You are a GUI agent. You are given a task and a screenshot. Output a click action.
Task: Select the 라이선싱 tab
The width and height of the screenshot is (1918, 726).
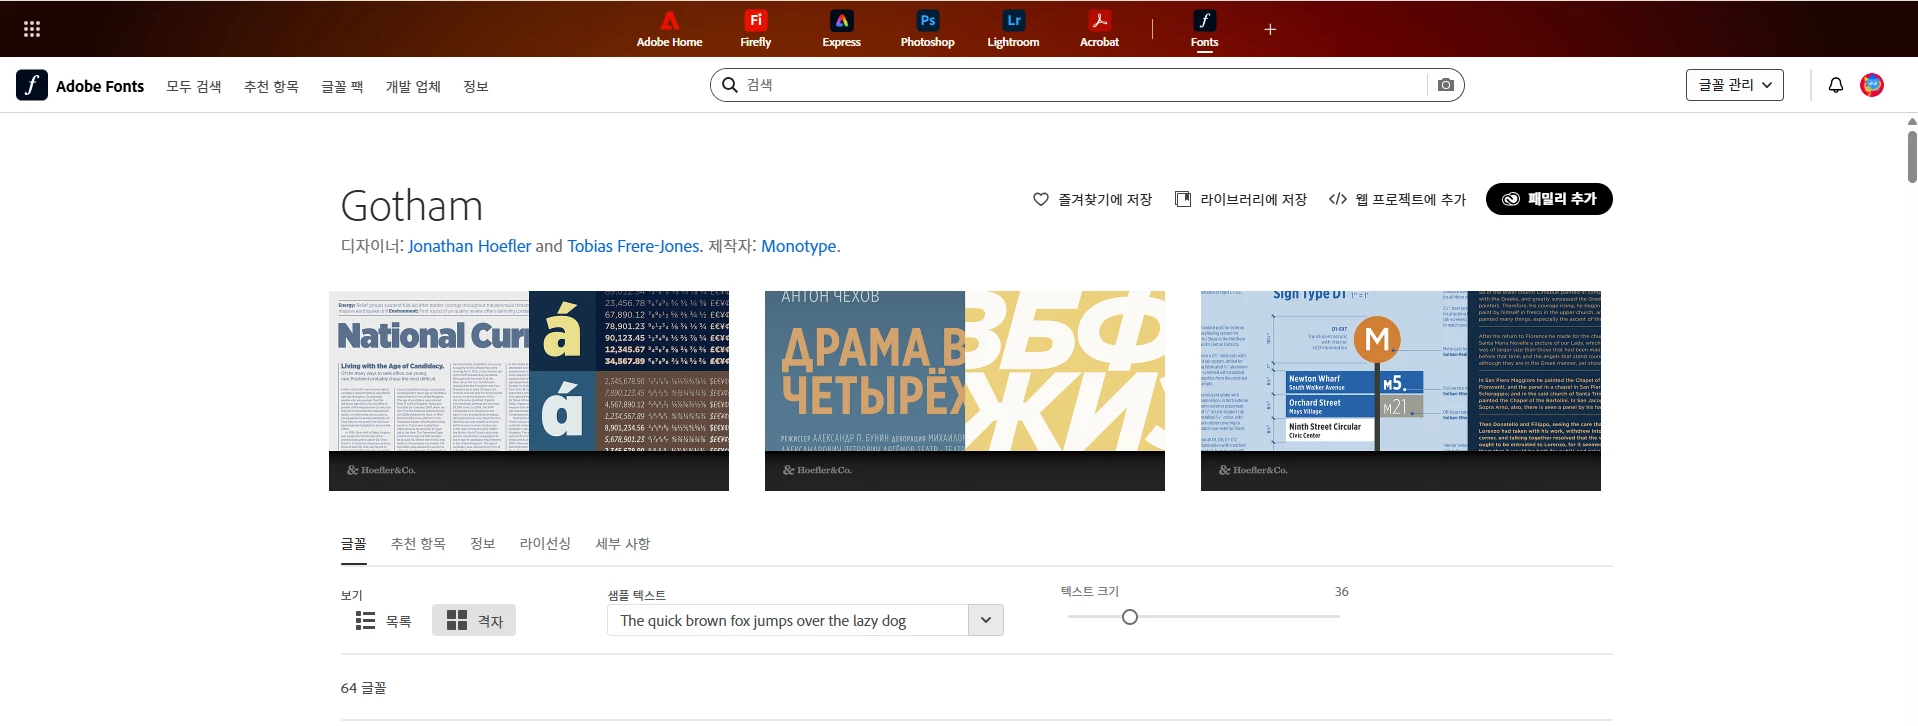click(x=545, y=543)
